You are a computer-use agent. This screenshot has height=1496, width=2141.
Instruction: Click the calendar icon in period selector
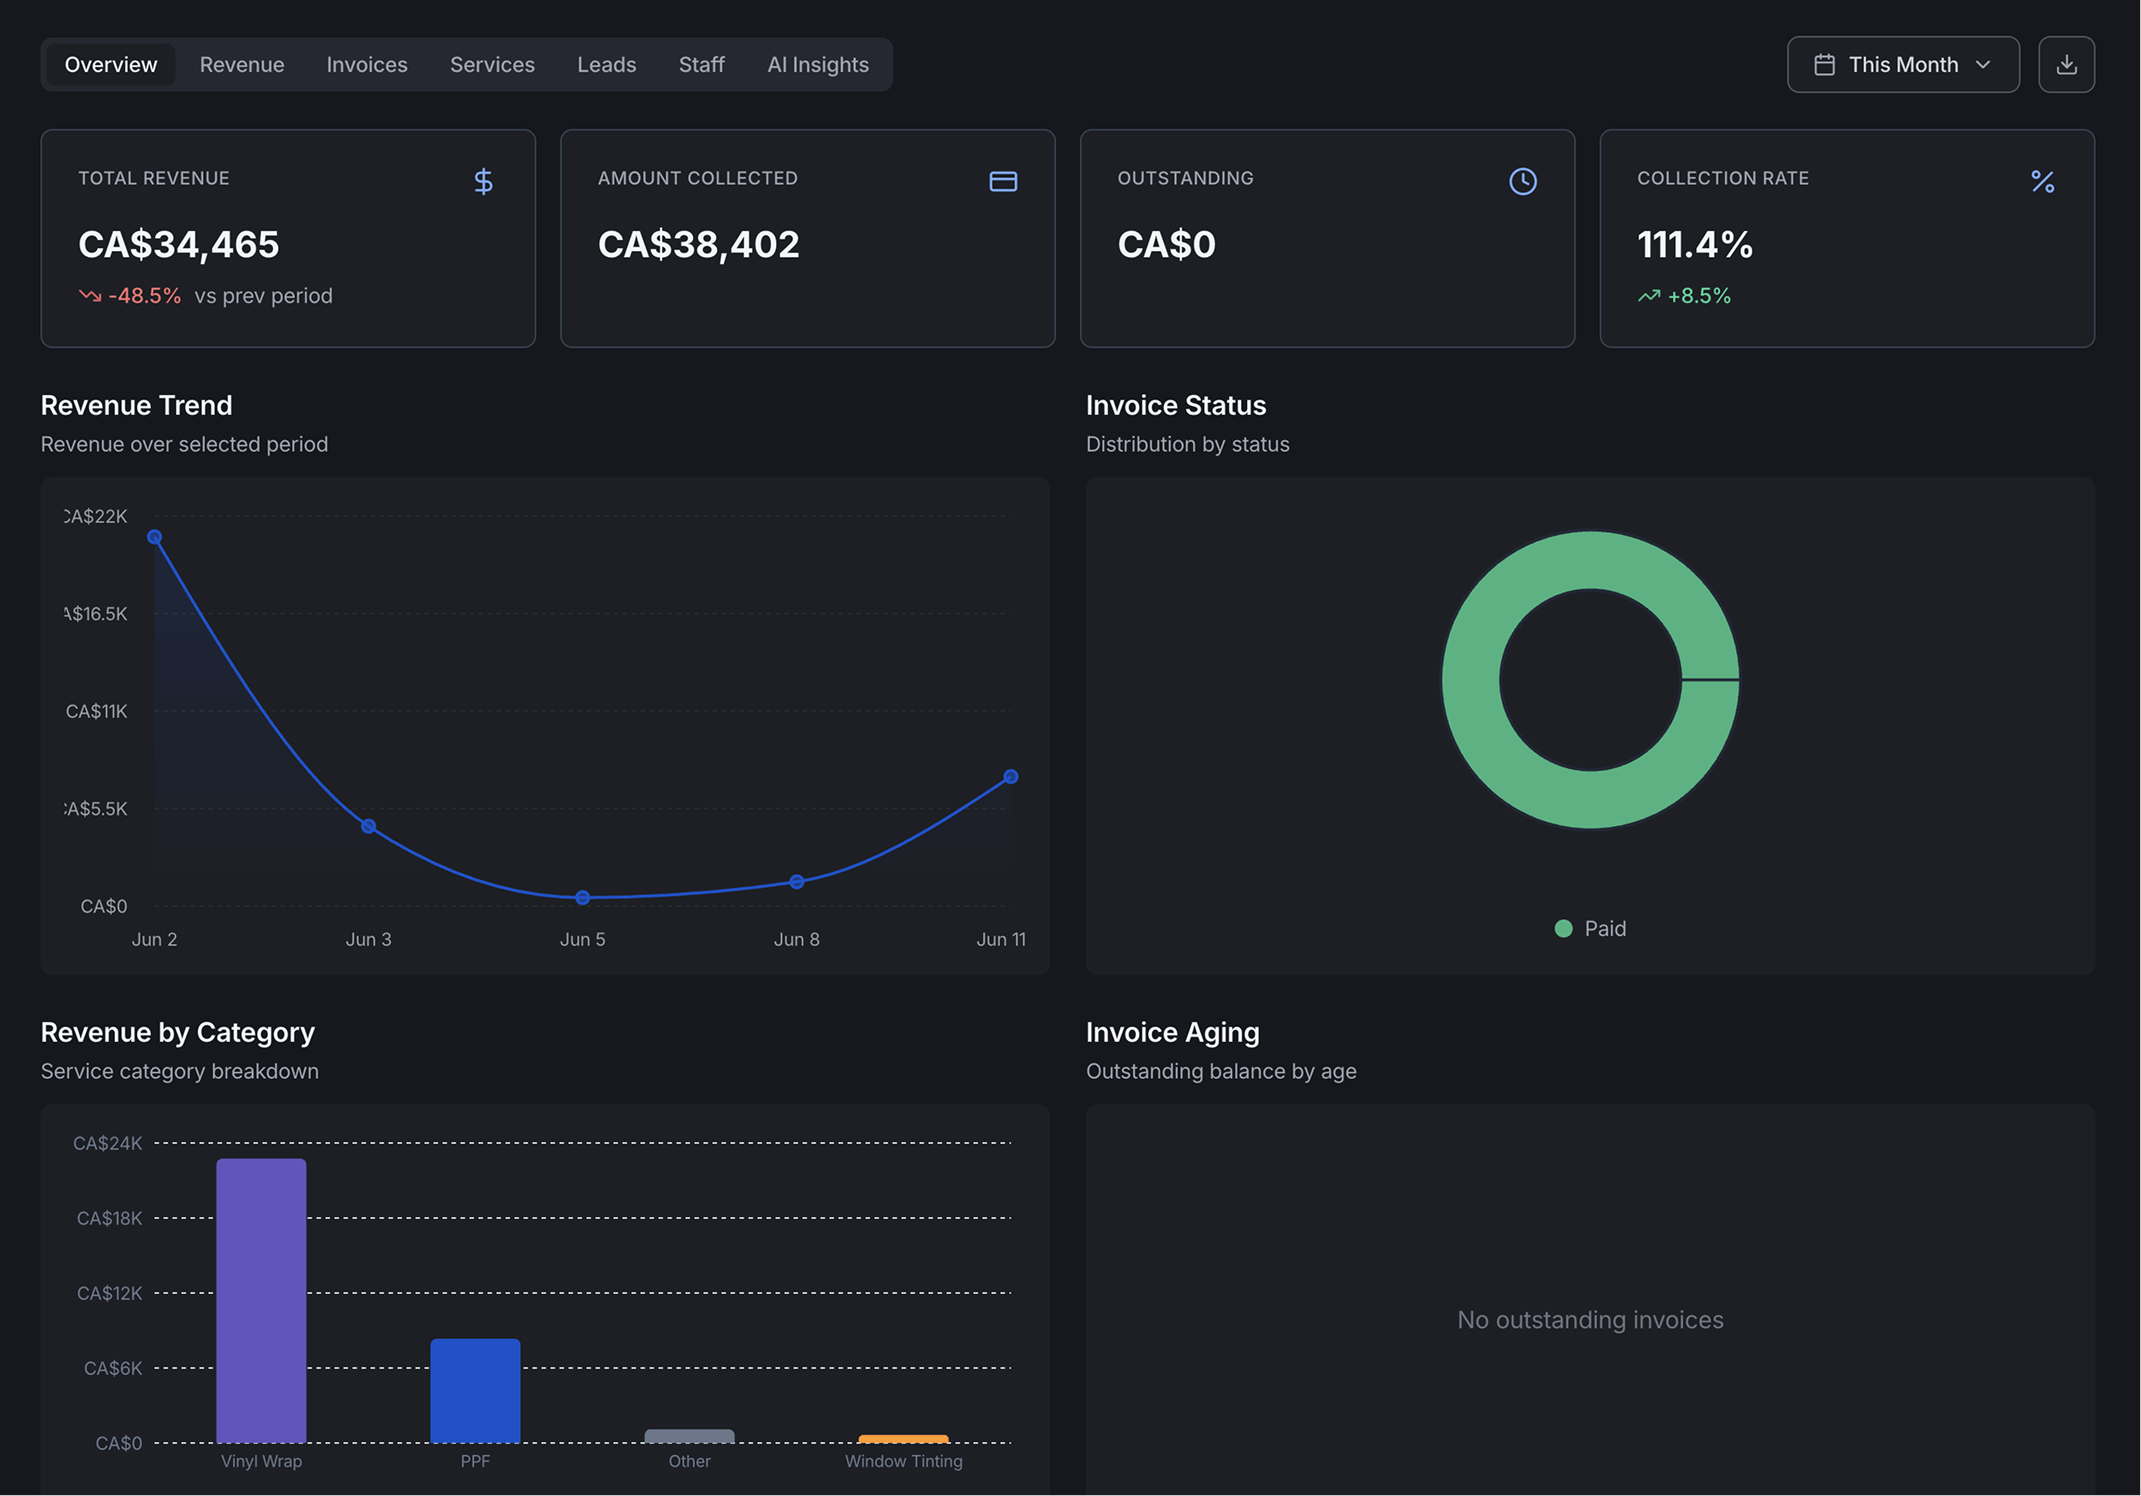[x=1824, y=65]
